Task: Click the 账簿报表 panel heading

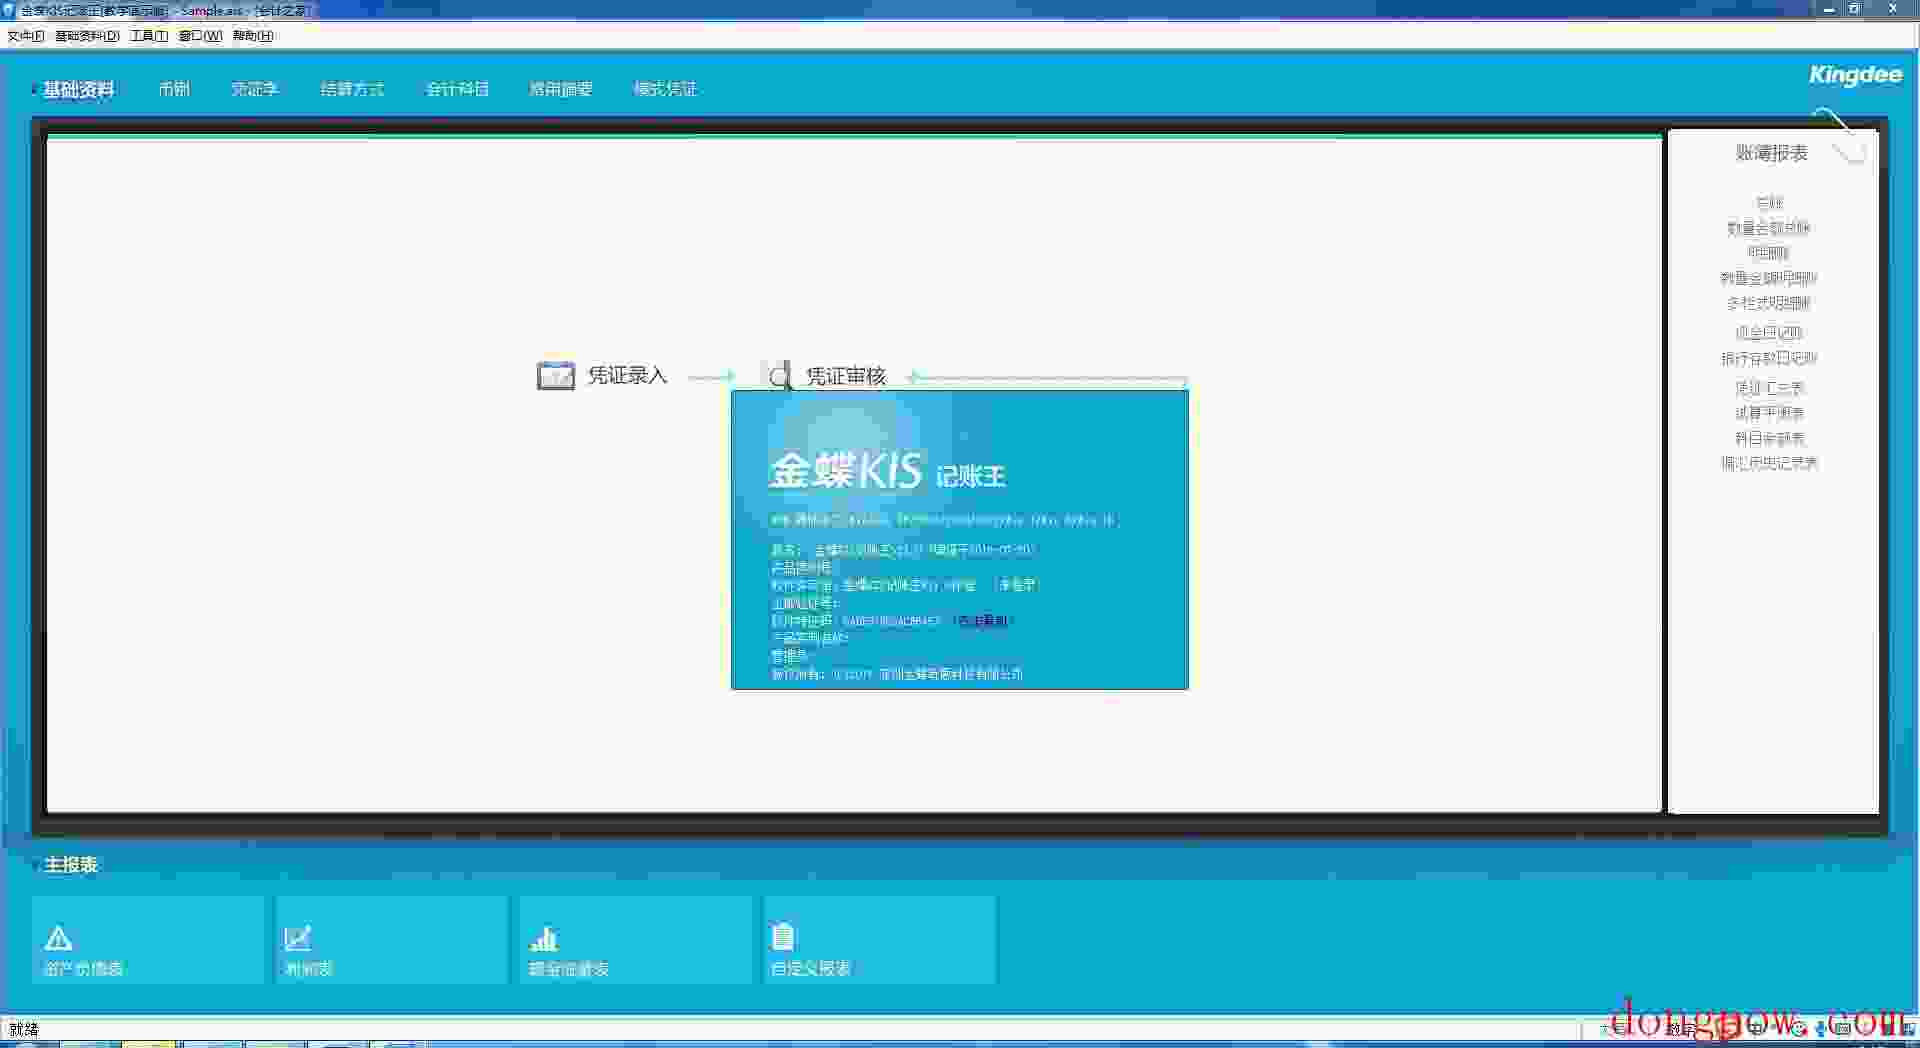Action: point(1771,153)
